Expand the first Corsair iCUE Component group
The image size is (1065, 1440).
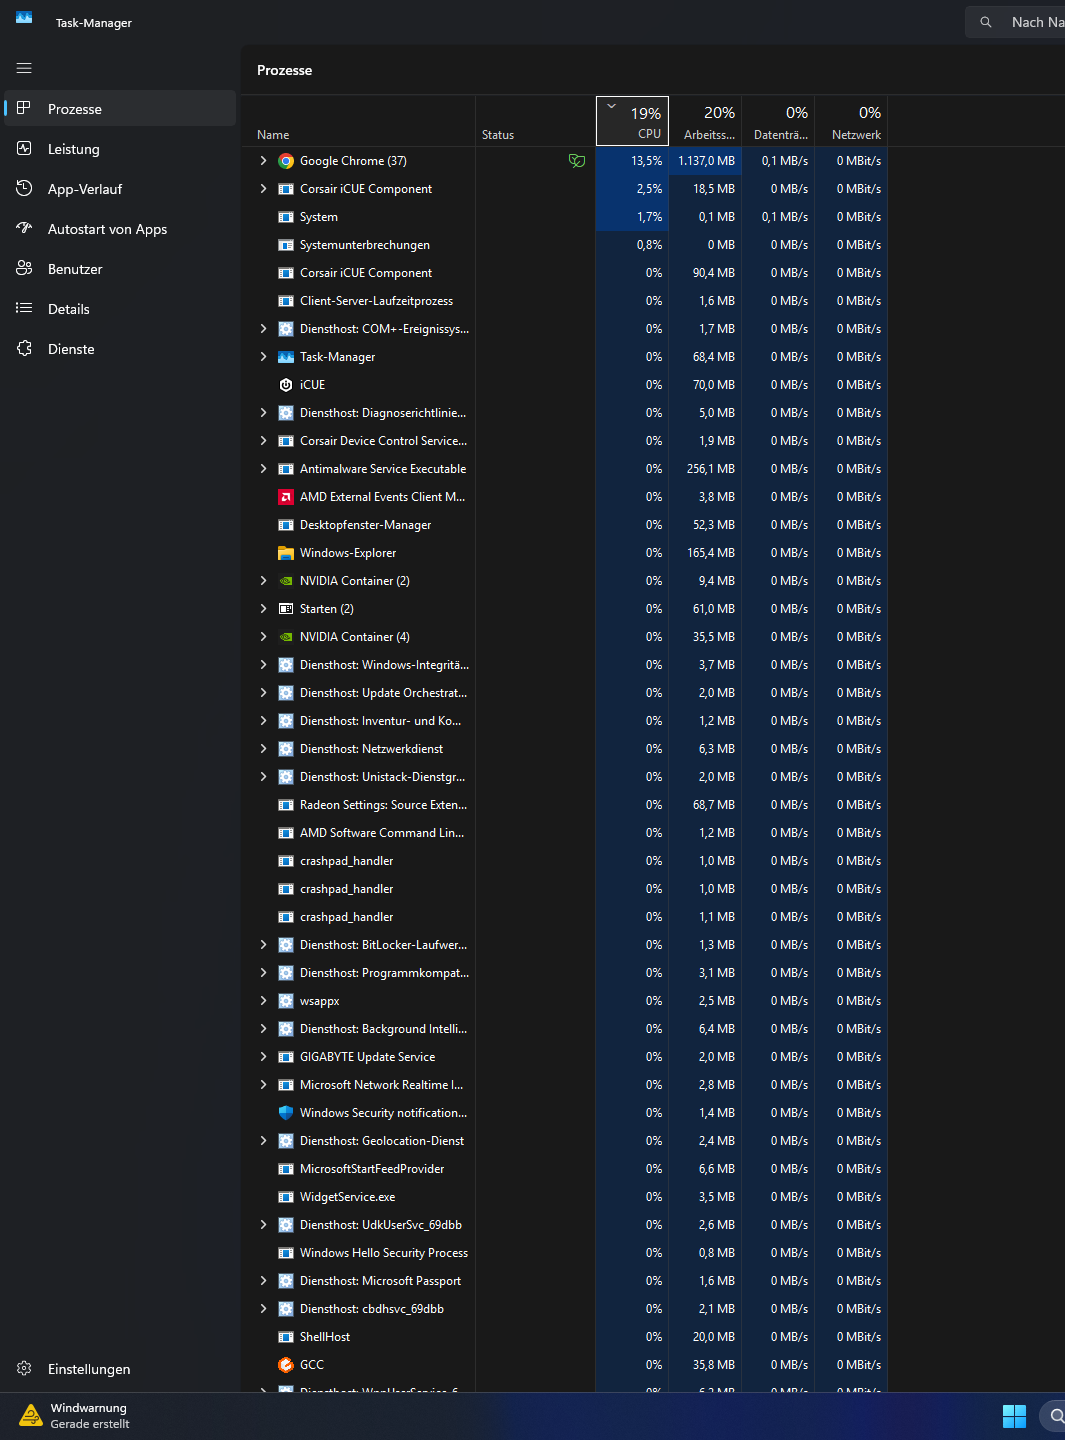[263, 189]
